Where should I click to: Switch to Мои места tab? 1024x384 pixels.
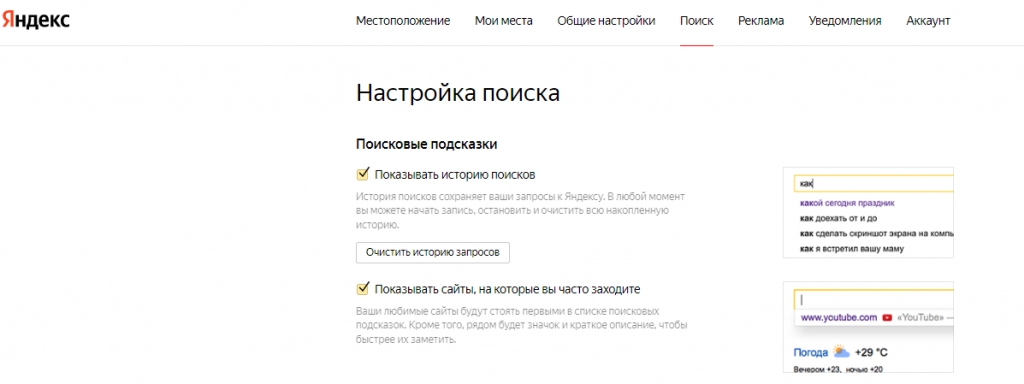click(x=504, y=21)
